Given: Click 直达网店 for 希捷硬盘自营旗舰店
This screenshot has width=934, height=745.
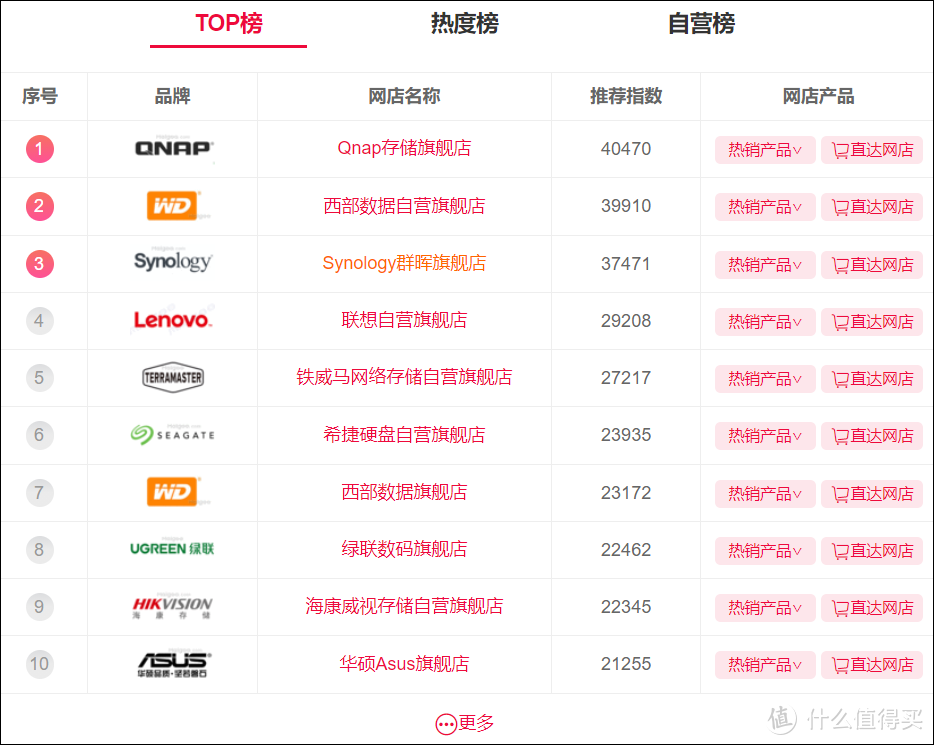Looking at the screenshot, I should 872,436.
